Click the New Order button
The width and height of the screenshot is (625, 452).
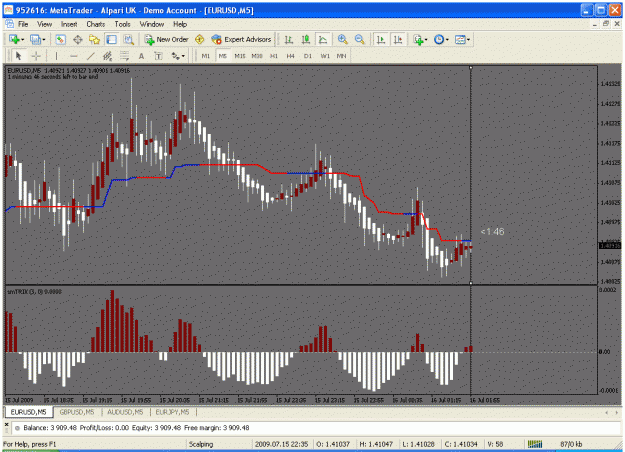pos(167,39)
